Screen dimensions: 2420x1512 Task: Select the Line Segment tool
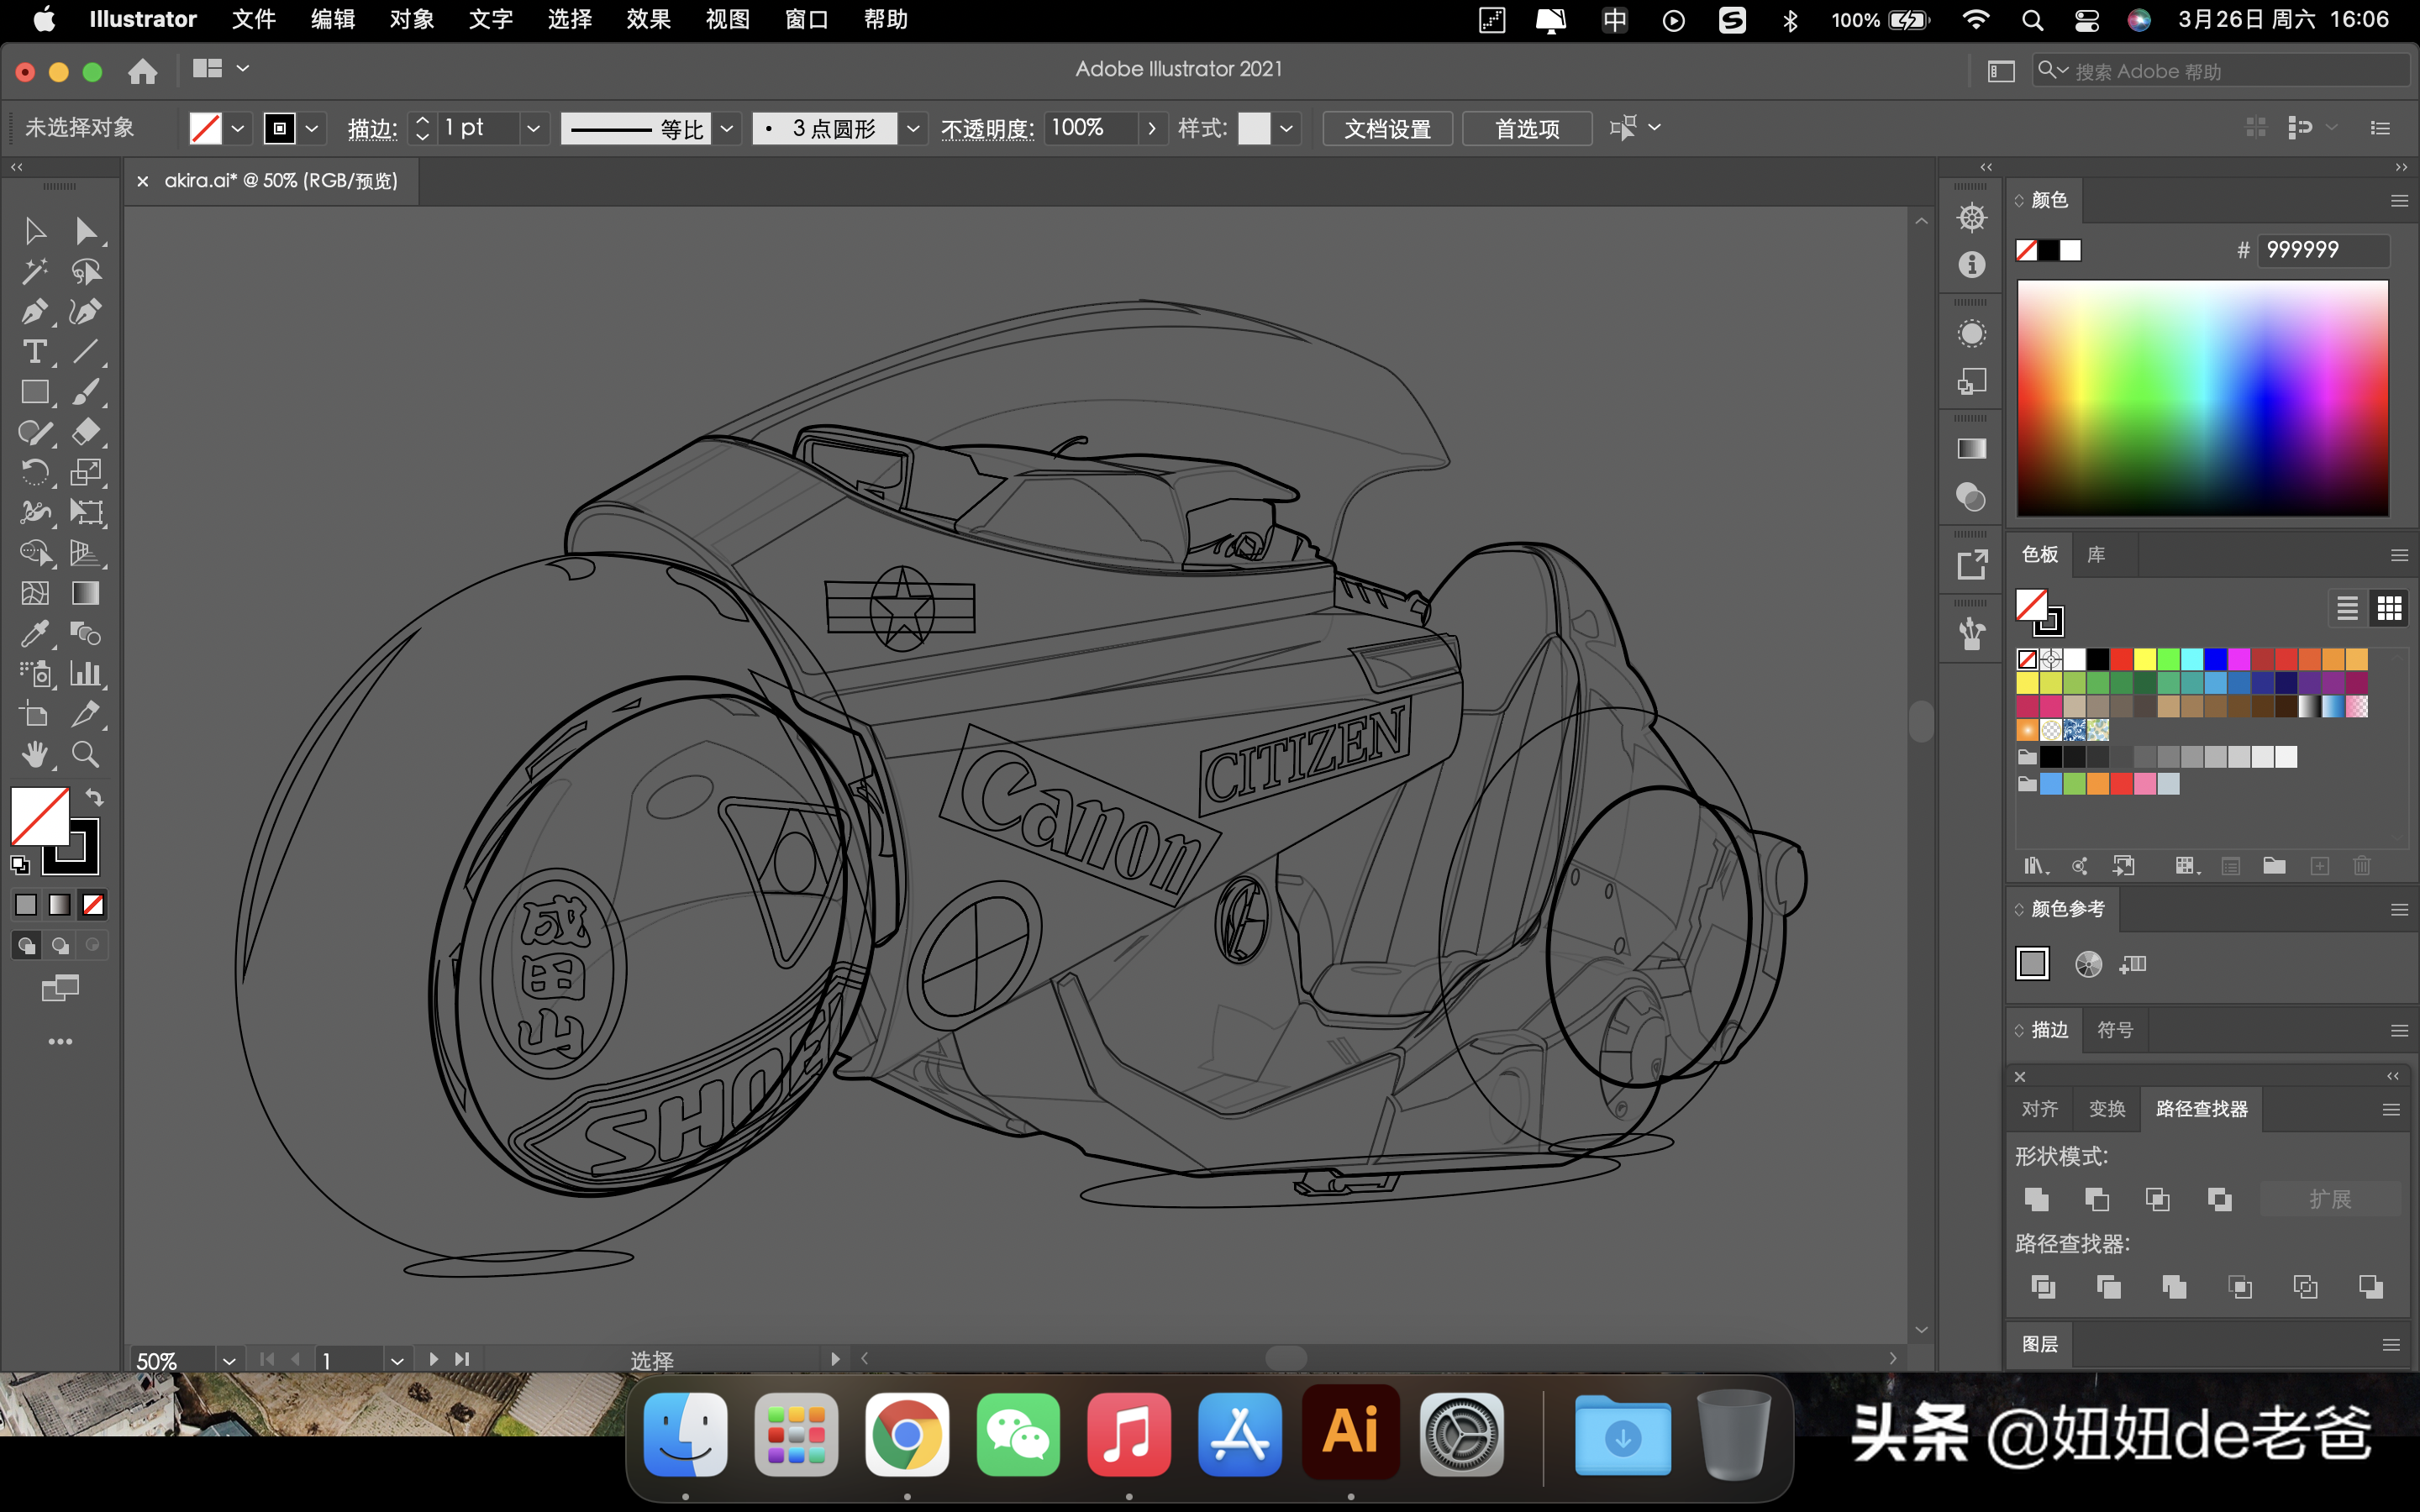coord(86,351)
